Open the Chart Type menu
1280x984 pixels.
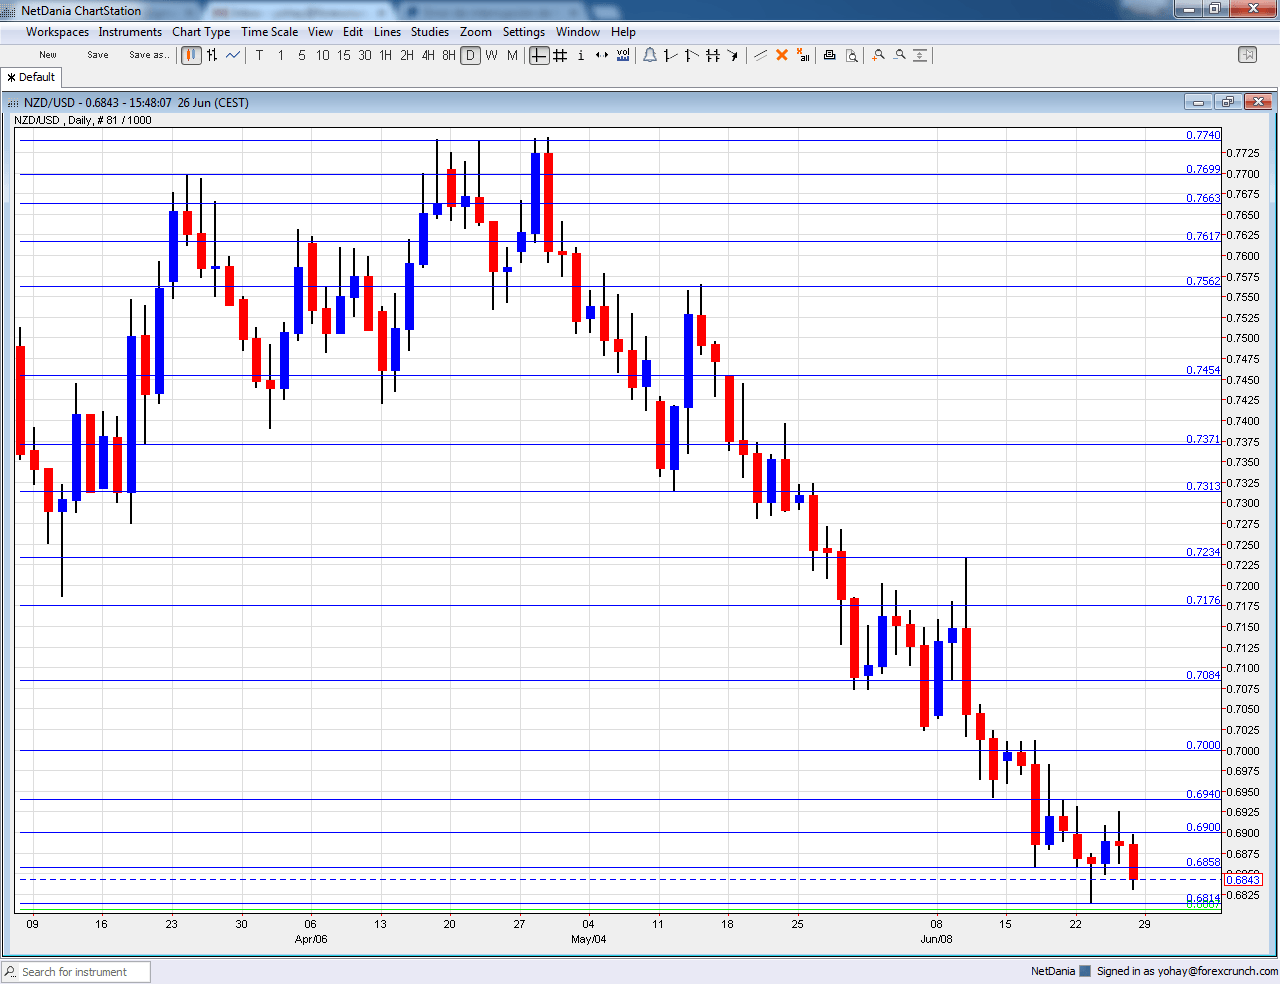coord(201,32)
